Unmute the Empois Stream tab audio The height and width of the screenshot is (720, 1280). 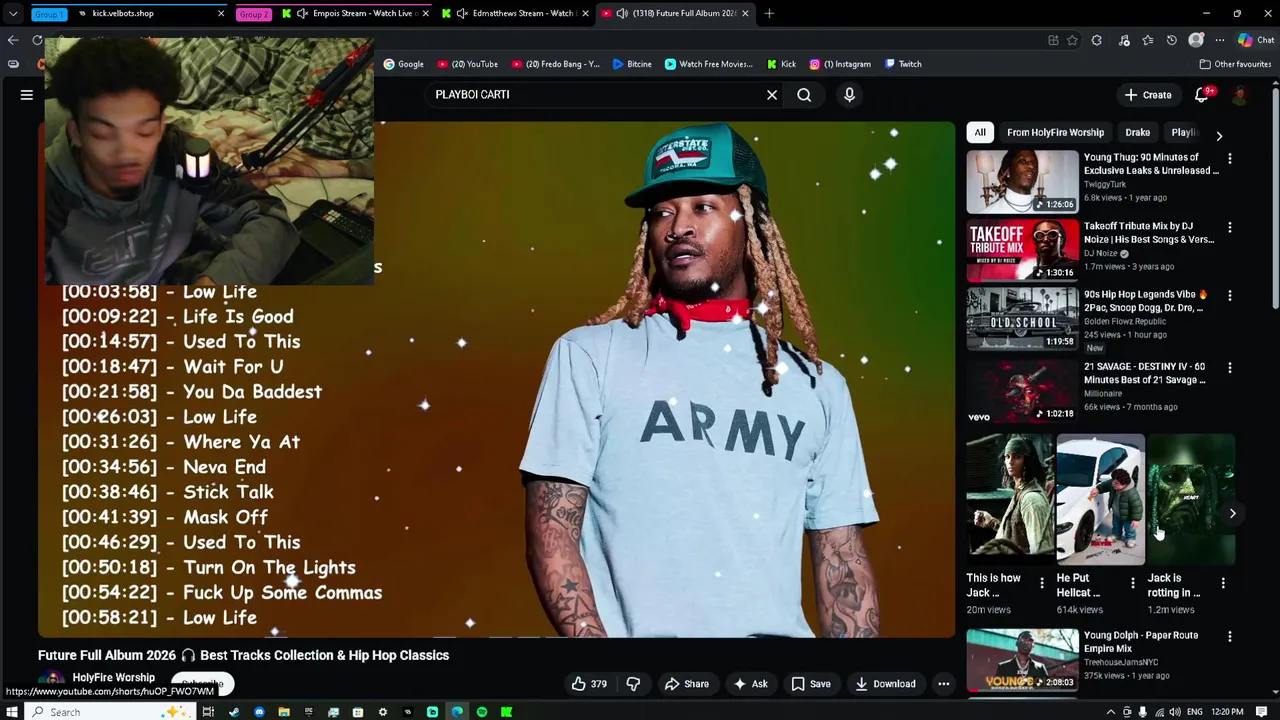click(302, 14)
